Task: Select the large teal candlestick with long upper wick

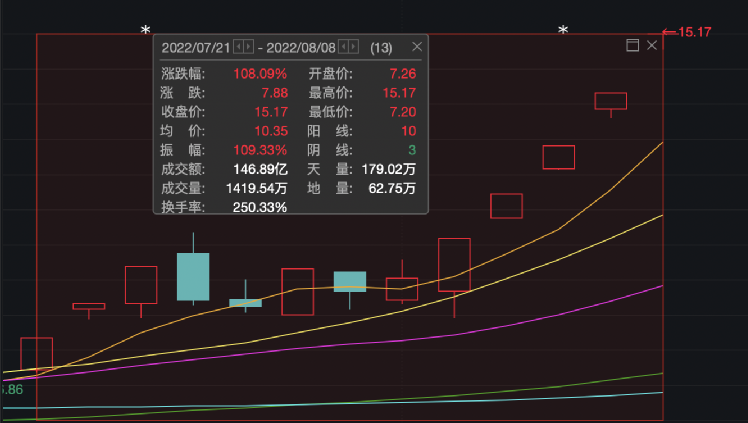Action: [x=193, y=276]
